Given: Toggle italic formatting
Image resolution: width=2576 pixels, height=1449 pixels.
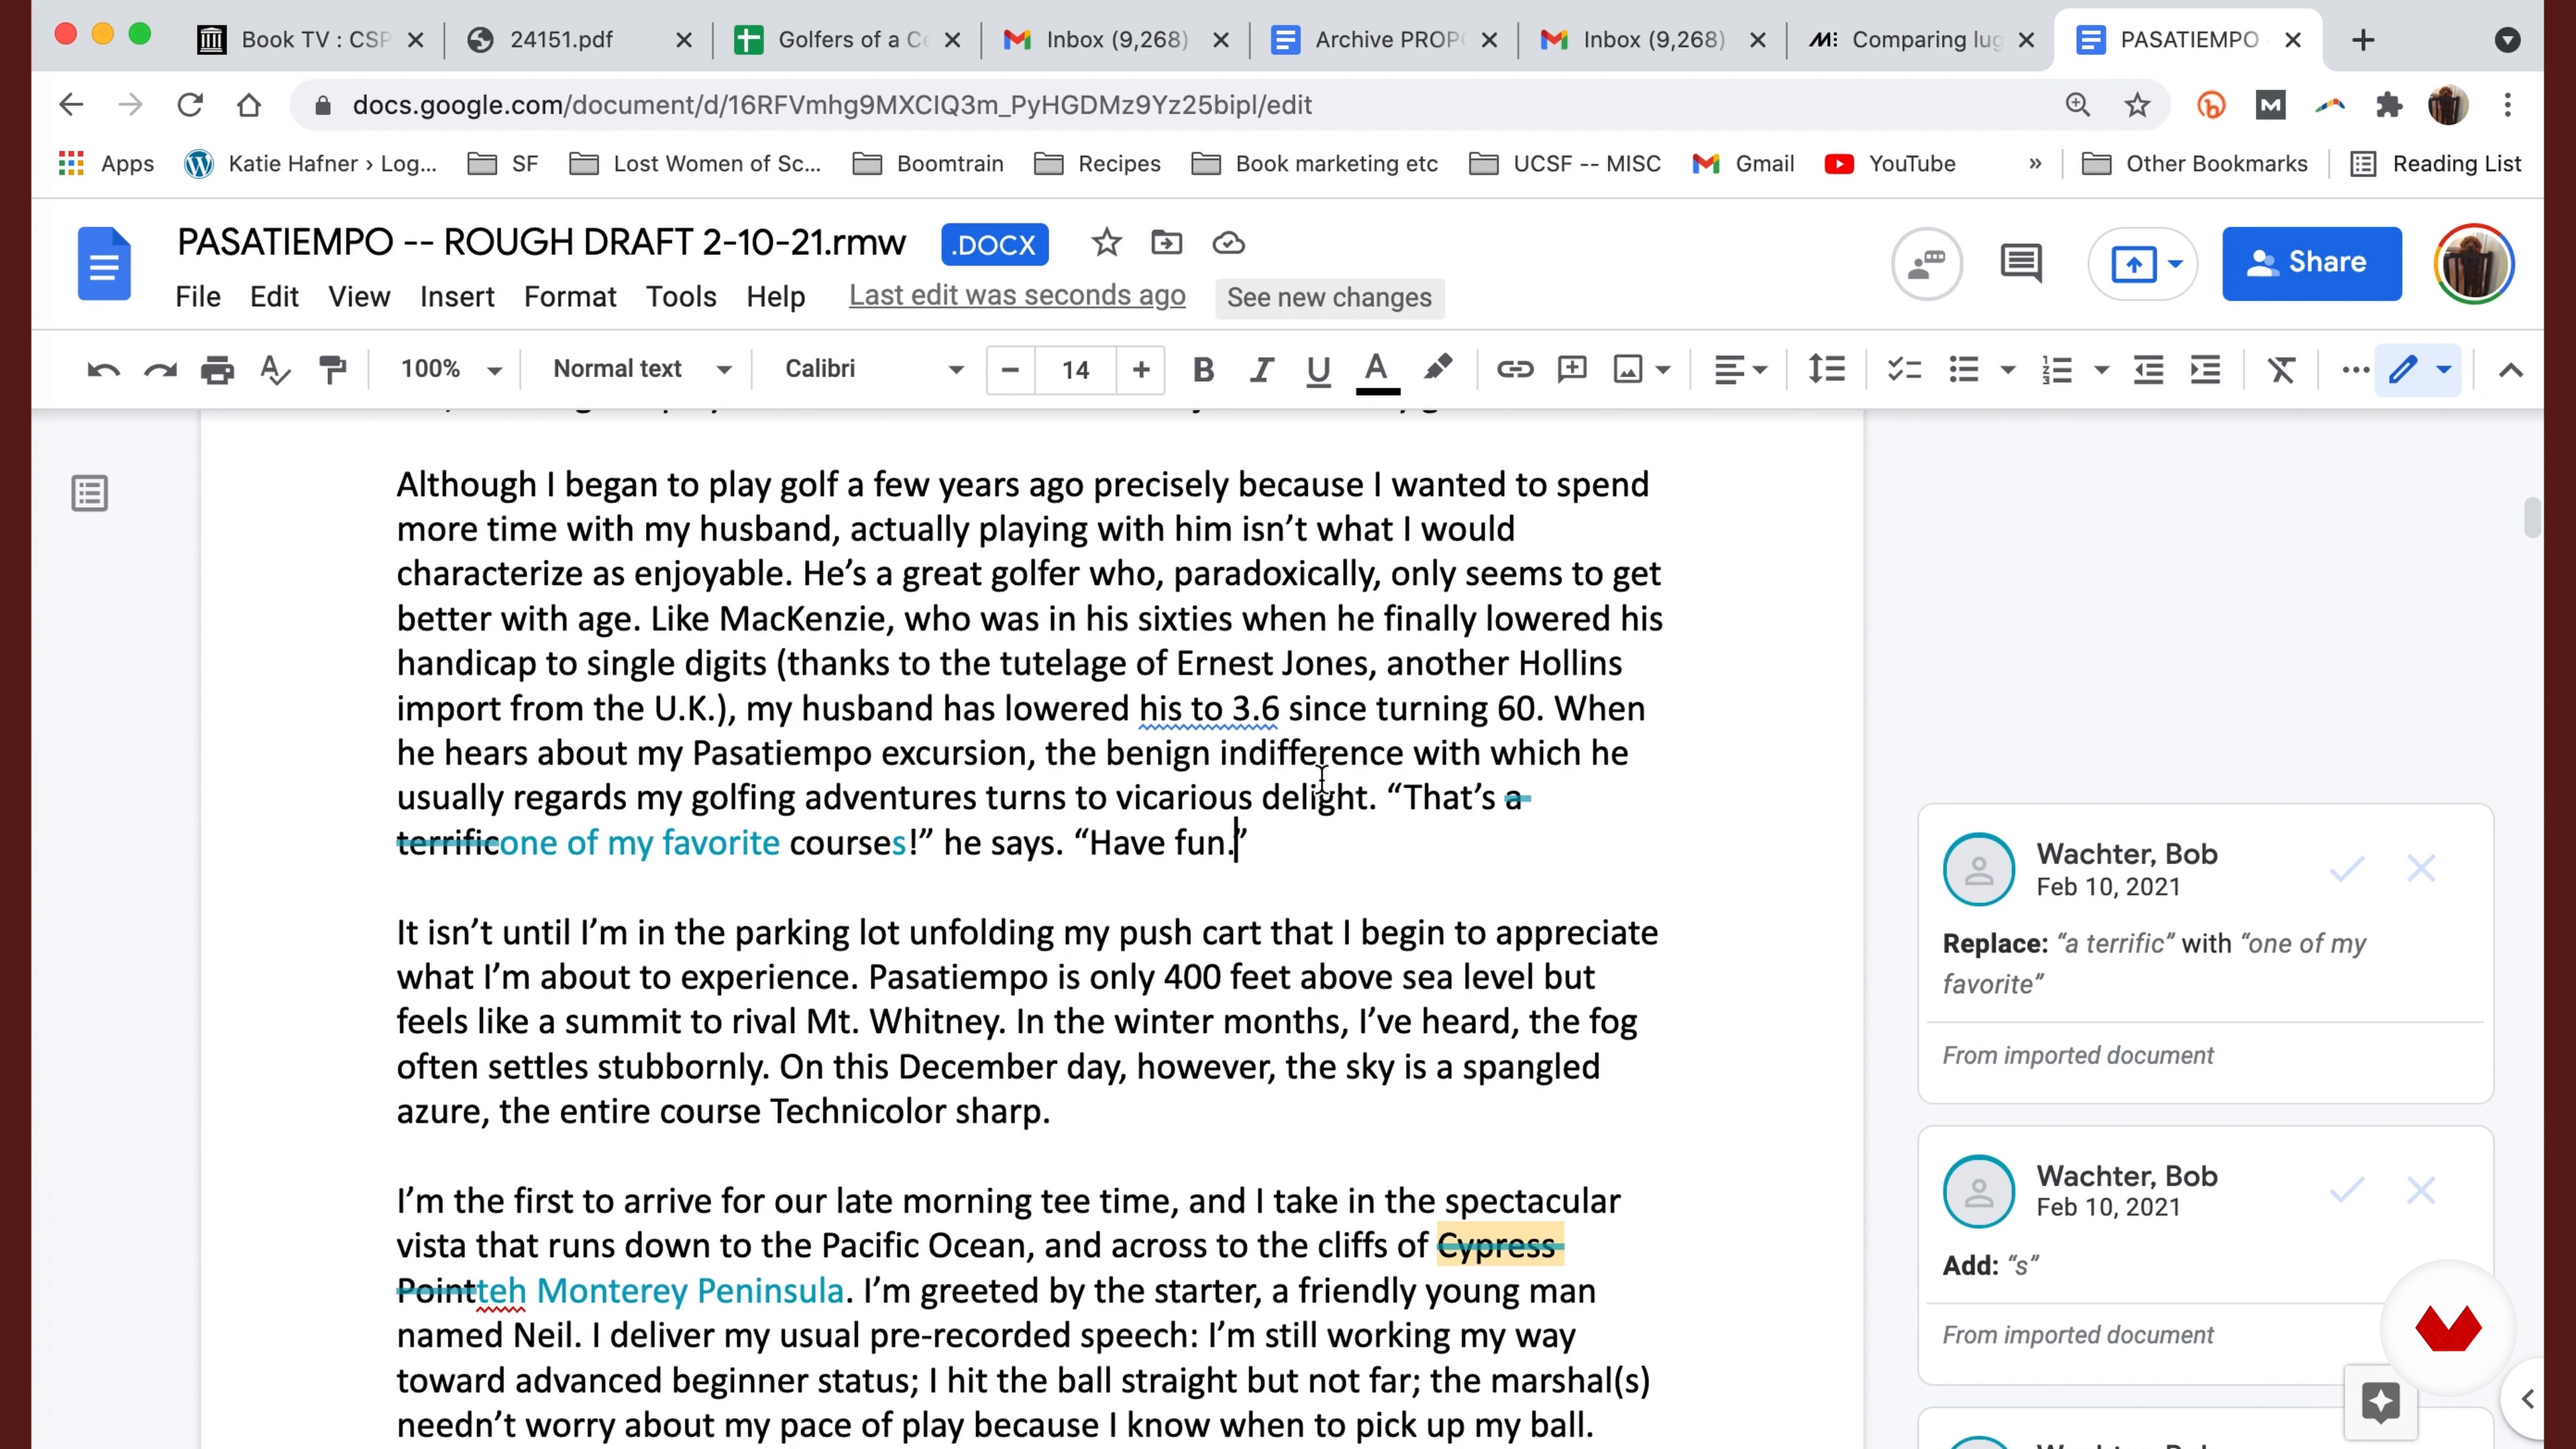Looking at the screenshot, I should click(x=1261, y=370).
